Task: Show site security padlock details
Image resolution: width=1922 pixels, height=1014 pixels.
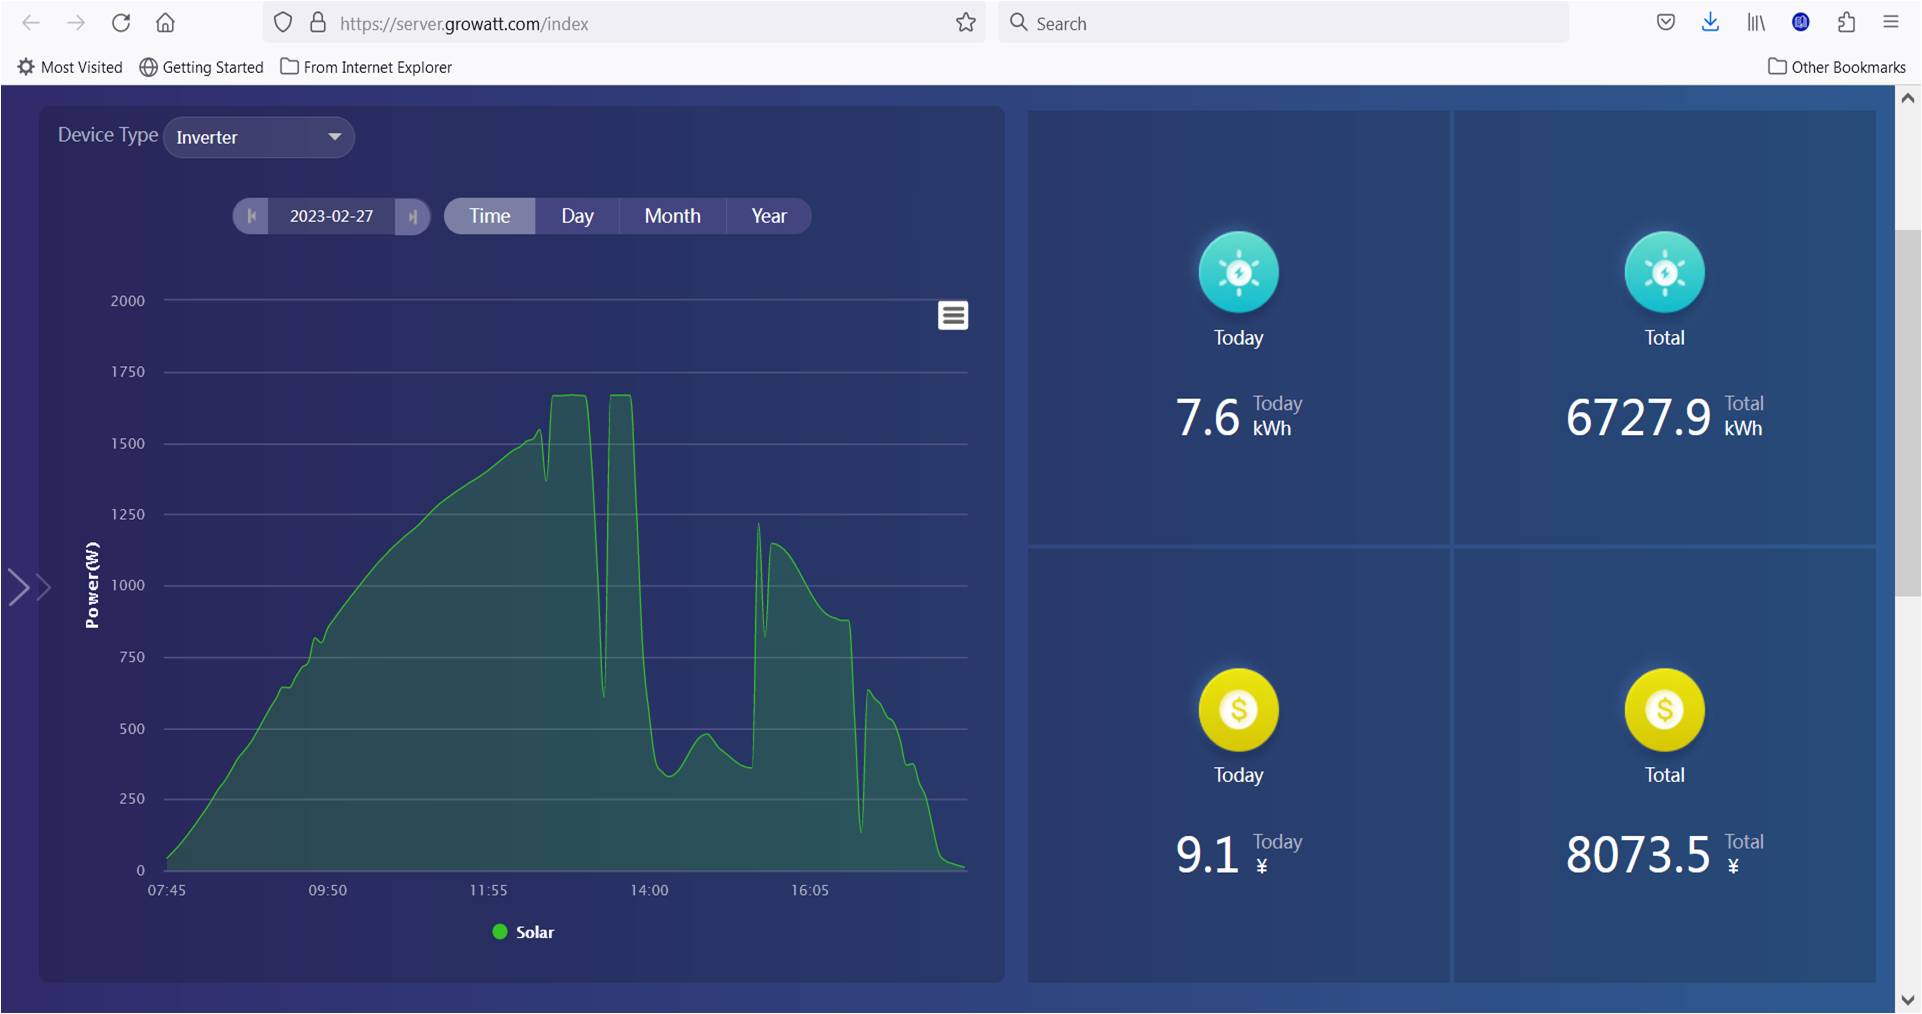Action: click(318, 23)
